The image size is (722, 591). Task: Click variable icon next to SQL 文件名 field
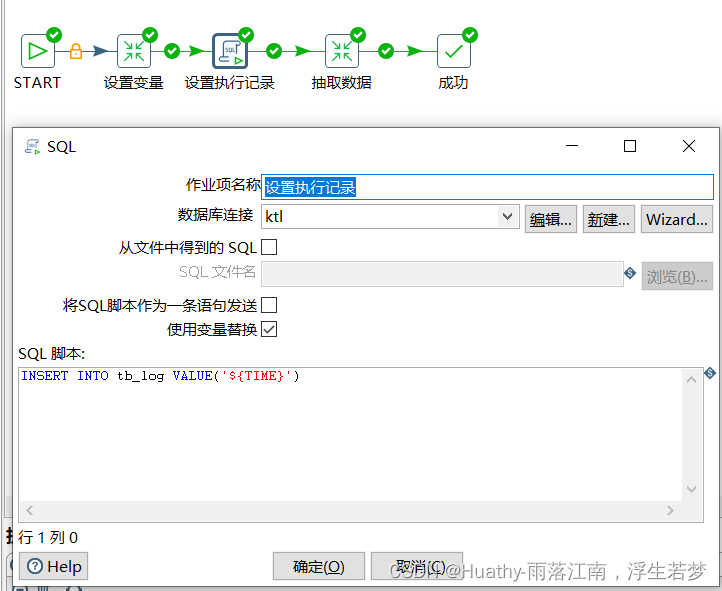pos(630,273)
